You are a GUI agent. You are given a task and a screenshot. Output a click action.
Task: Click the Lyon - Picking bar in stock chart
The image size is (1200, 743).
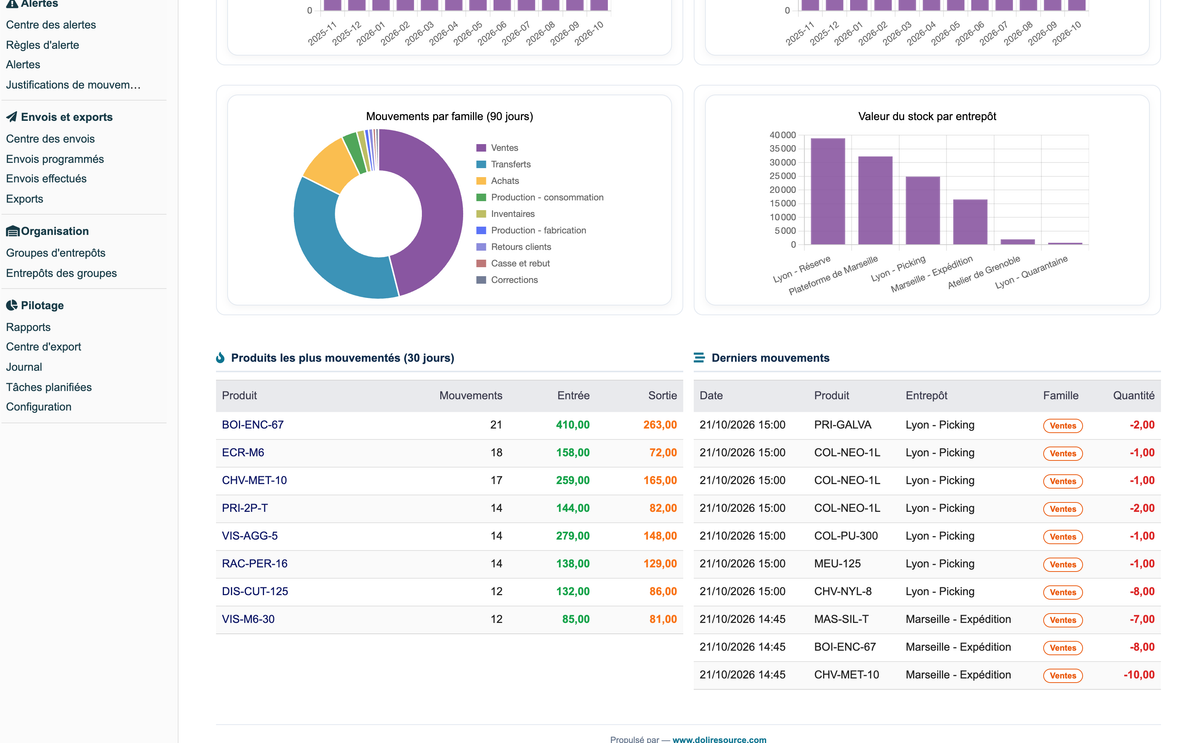point(922,210)
